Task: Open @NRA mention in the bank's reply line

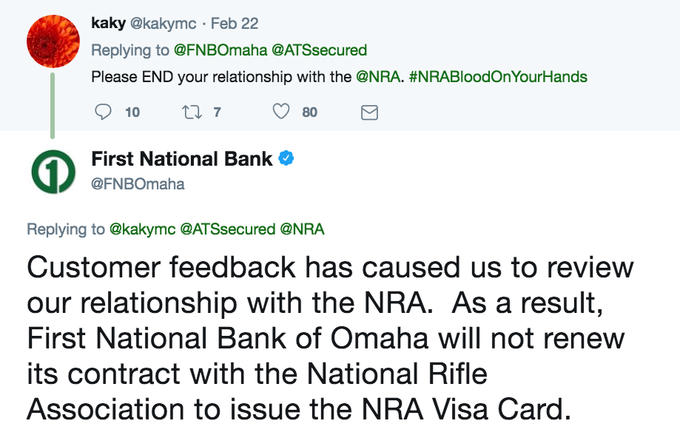Action: click(x=302, y=229)
